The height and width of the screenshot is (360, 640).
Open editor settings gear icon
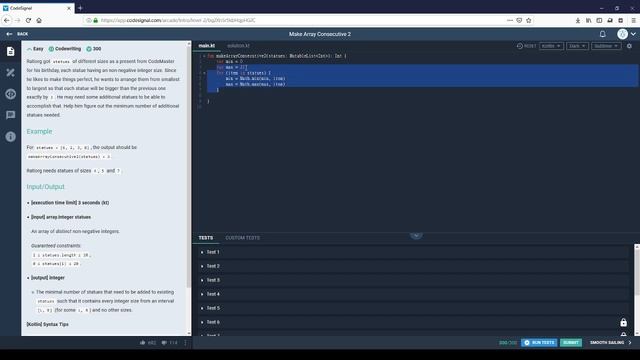pyautogui.click(x=629, y=46)
